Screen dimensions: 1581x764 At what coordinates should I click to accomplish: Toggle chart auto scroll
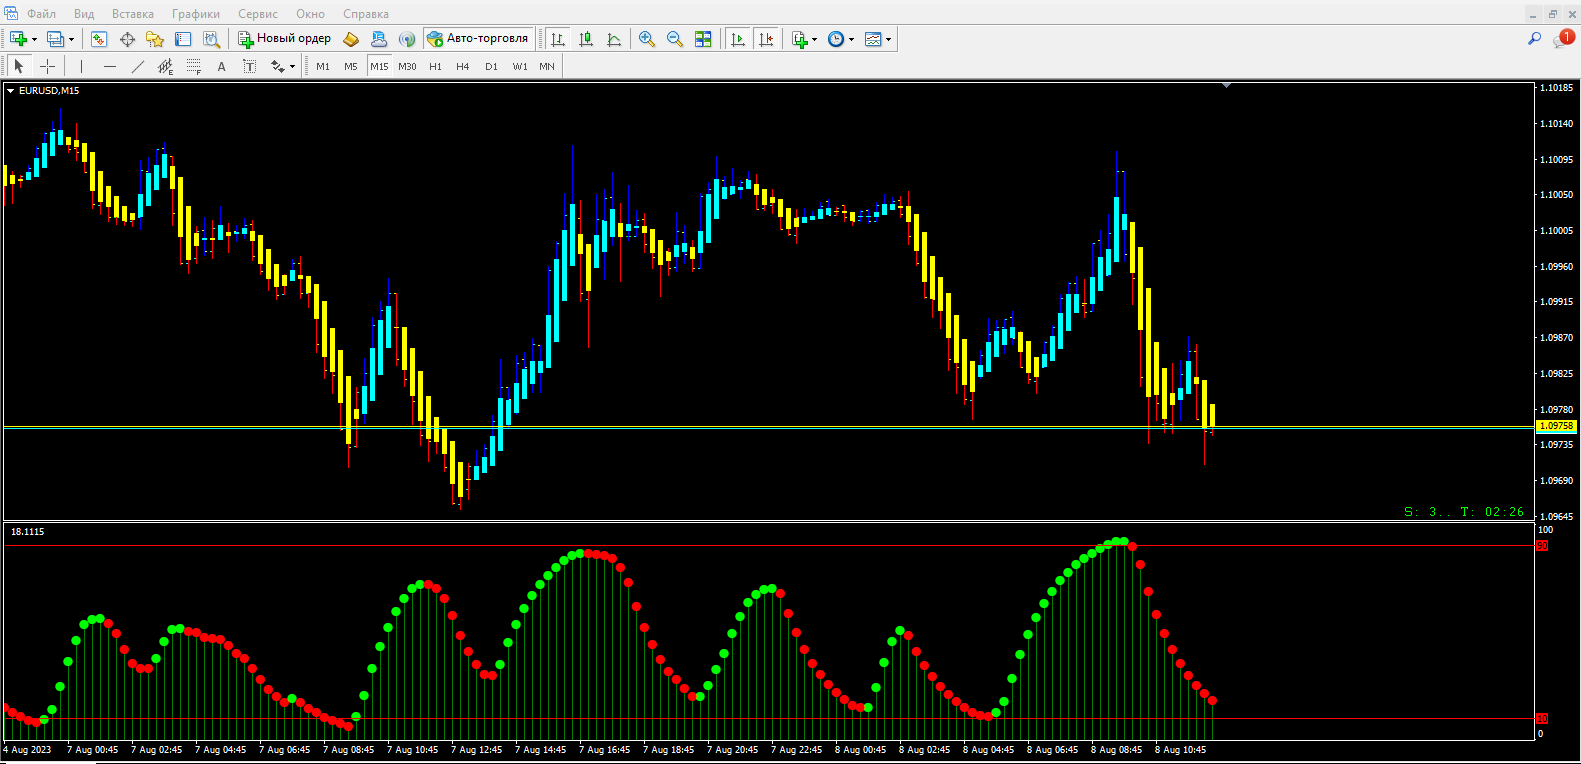pos(738,39)
